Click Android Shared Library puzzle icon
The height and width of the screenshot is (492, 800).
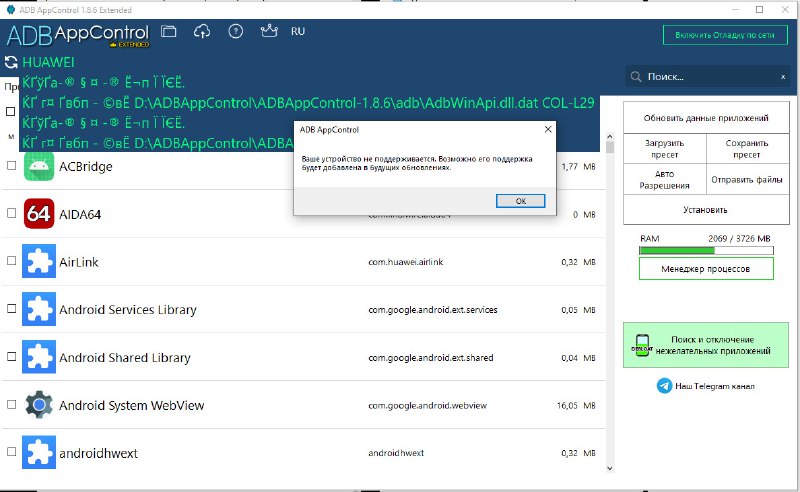39,357
